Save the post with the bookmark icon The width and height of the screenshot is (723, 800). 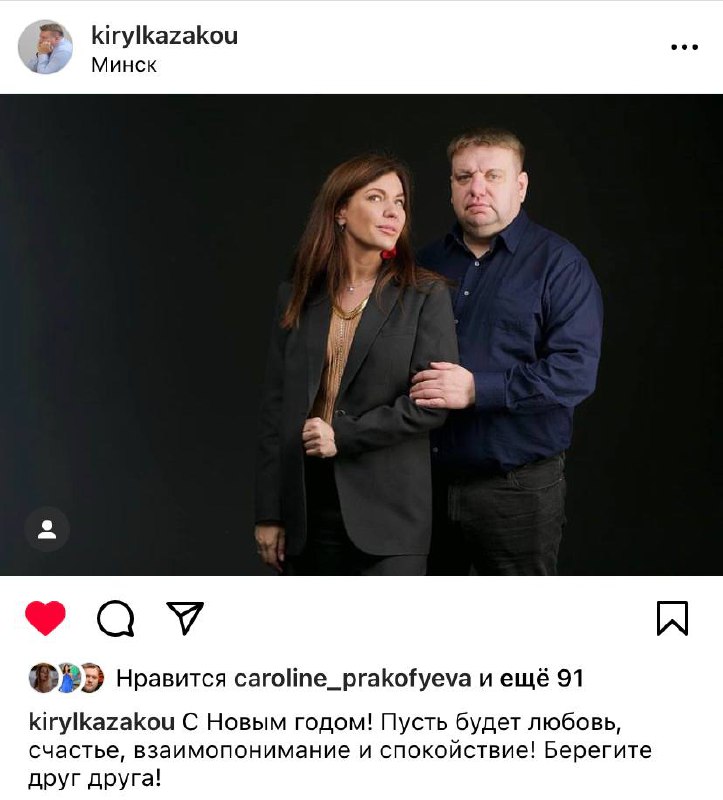click(x=672, y=618)
